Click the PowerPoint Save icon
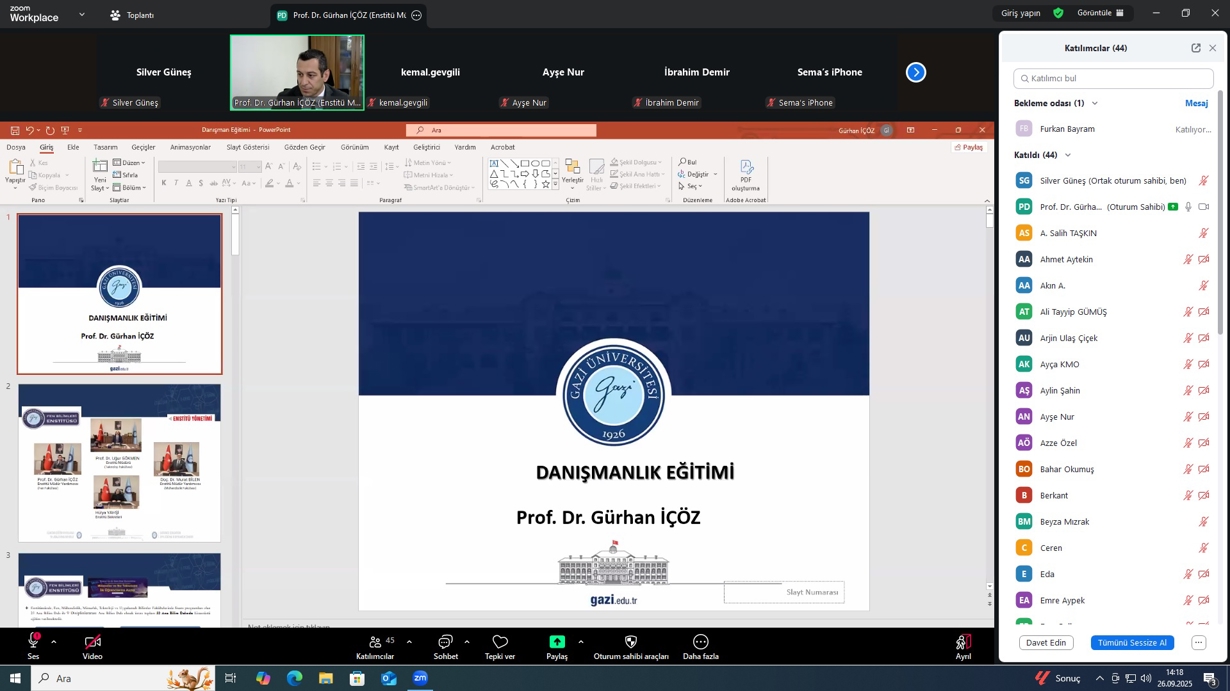Viewport: 1230px width, 691px height. 14,130
